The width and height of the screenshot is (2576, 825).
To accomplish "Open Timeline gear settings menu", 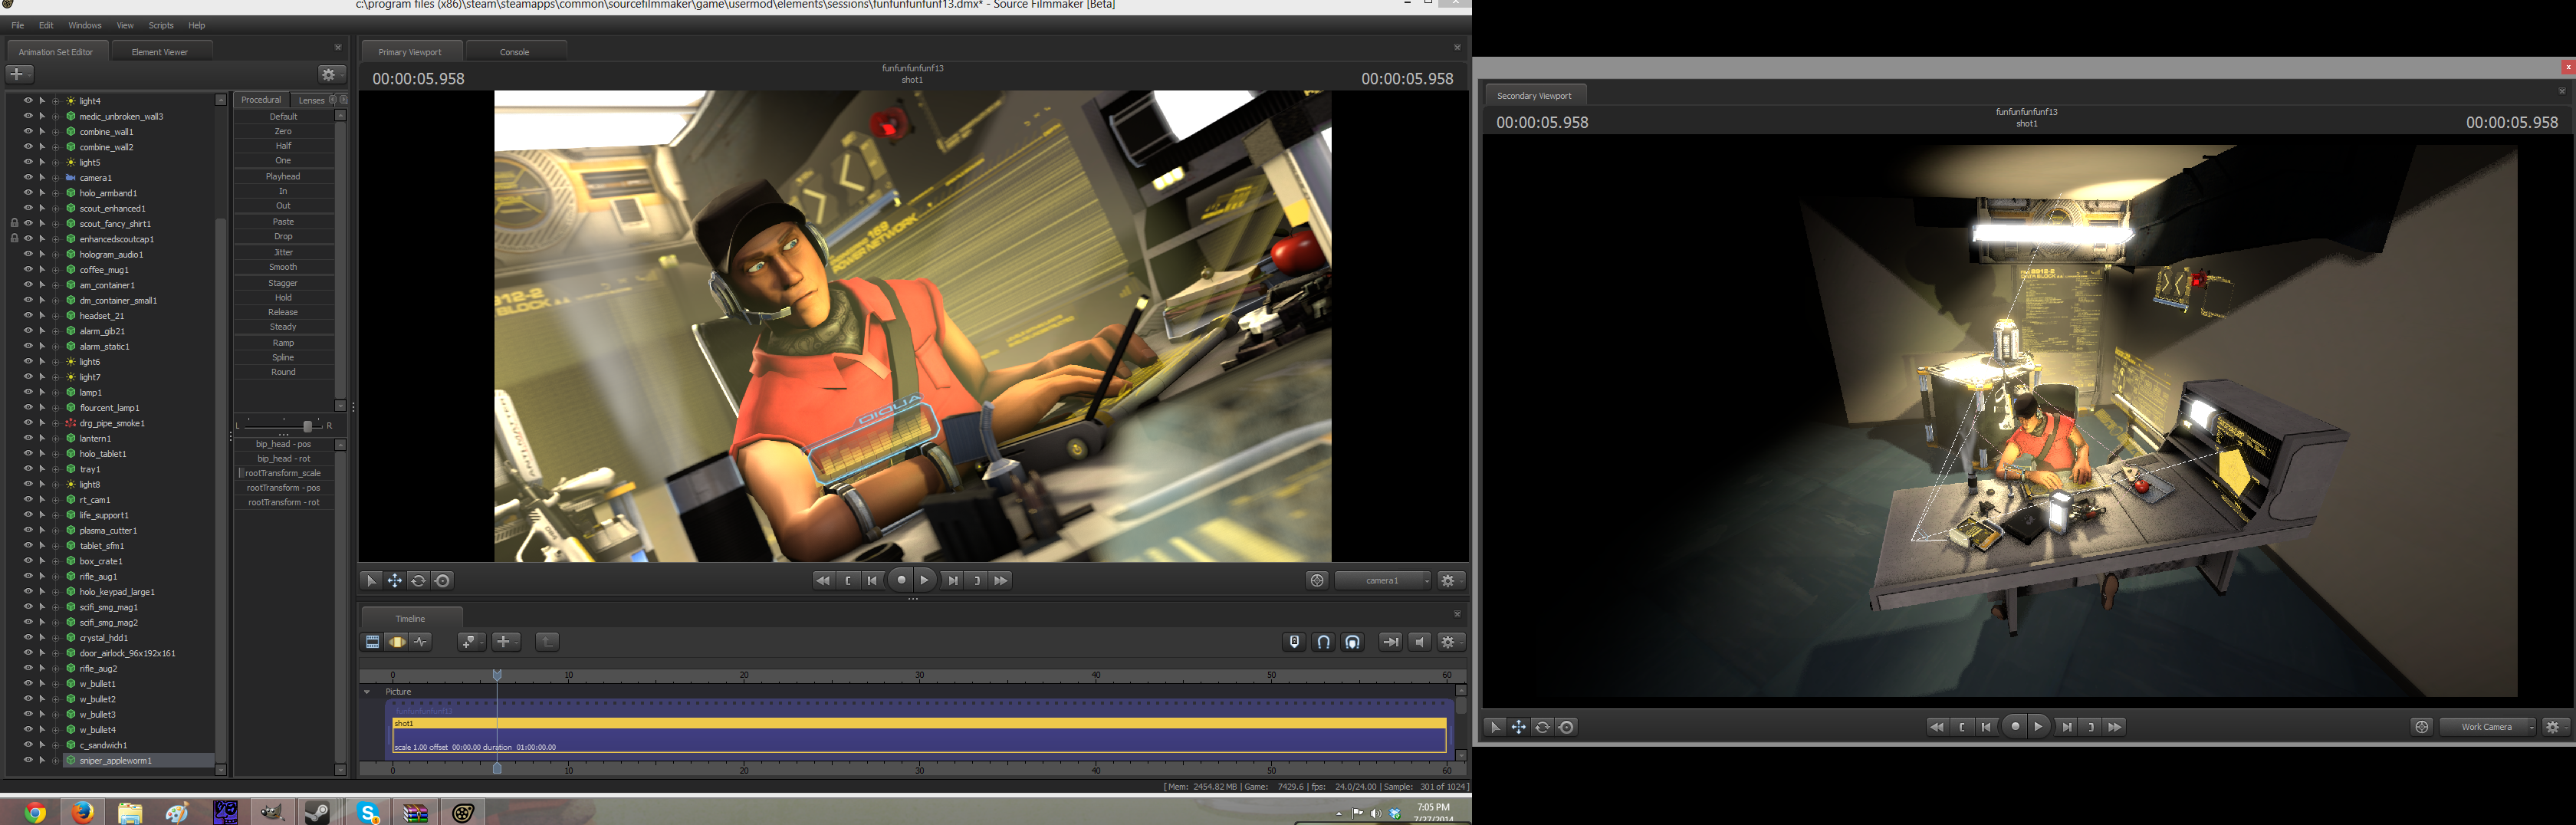I will (x=1451, y=642).
